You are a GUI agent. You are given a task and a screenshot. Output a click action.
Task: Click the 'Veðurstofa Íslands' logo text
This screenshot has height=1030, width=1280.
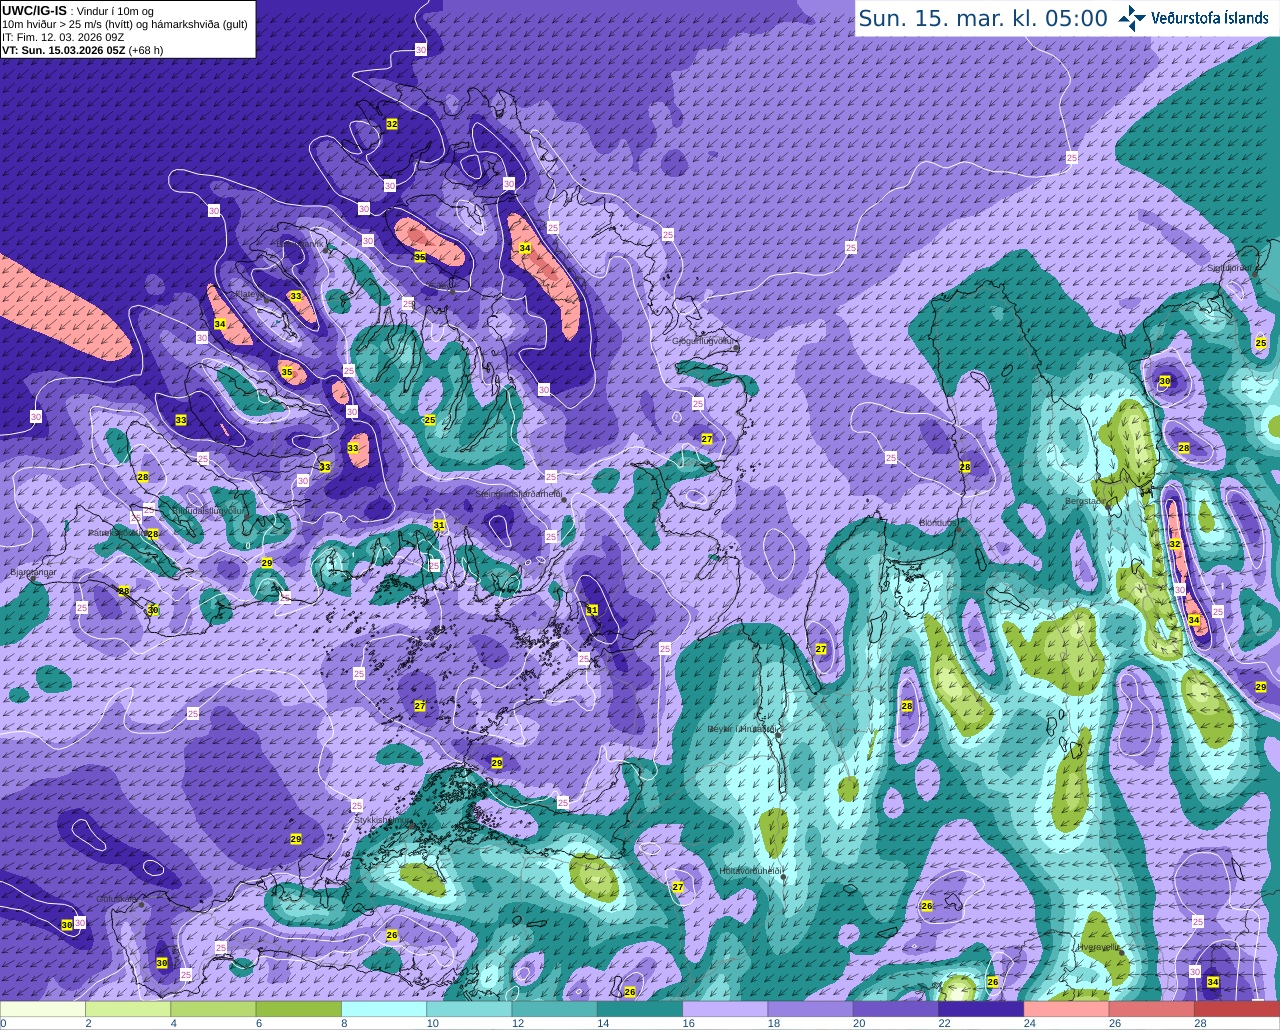pos(1209,18)
